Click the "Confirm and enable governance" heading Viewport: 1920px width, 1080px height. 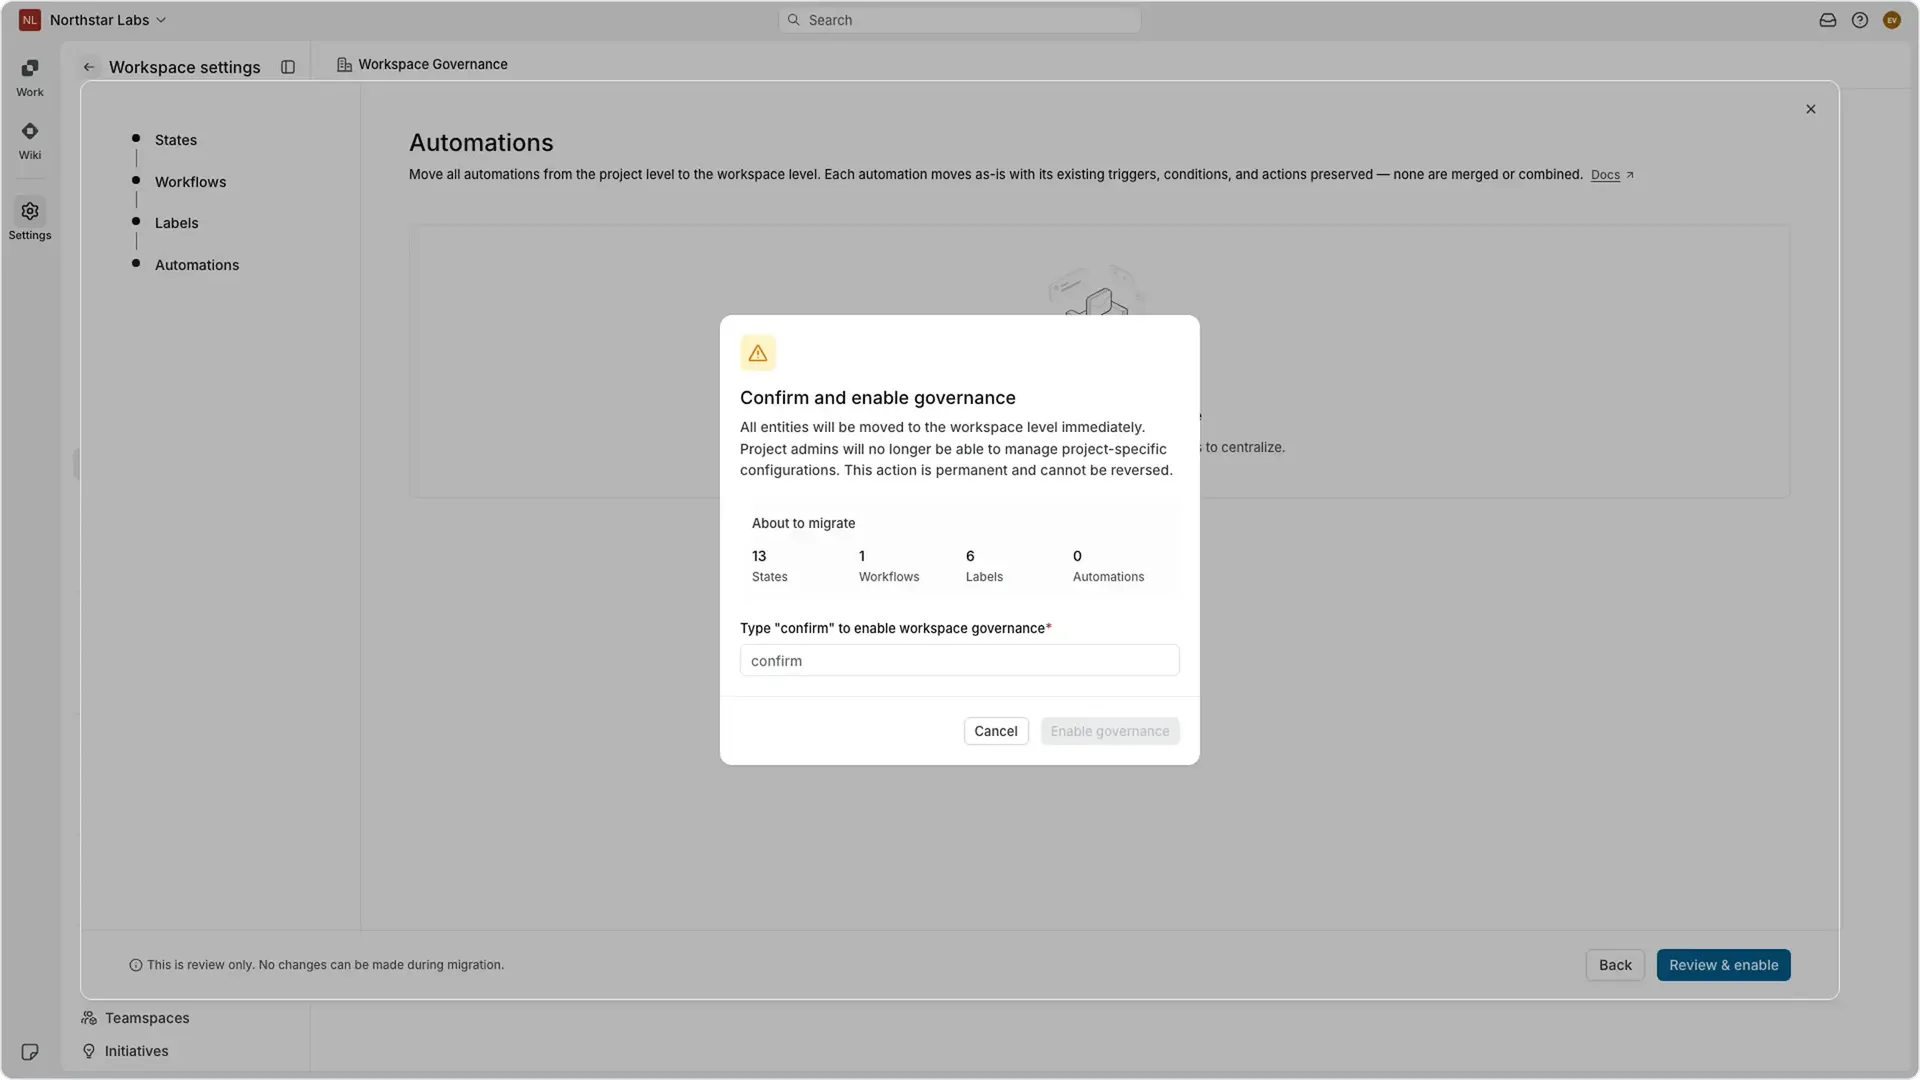[878, 398]
